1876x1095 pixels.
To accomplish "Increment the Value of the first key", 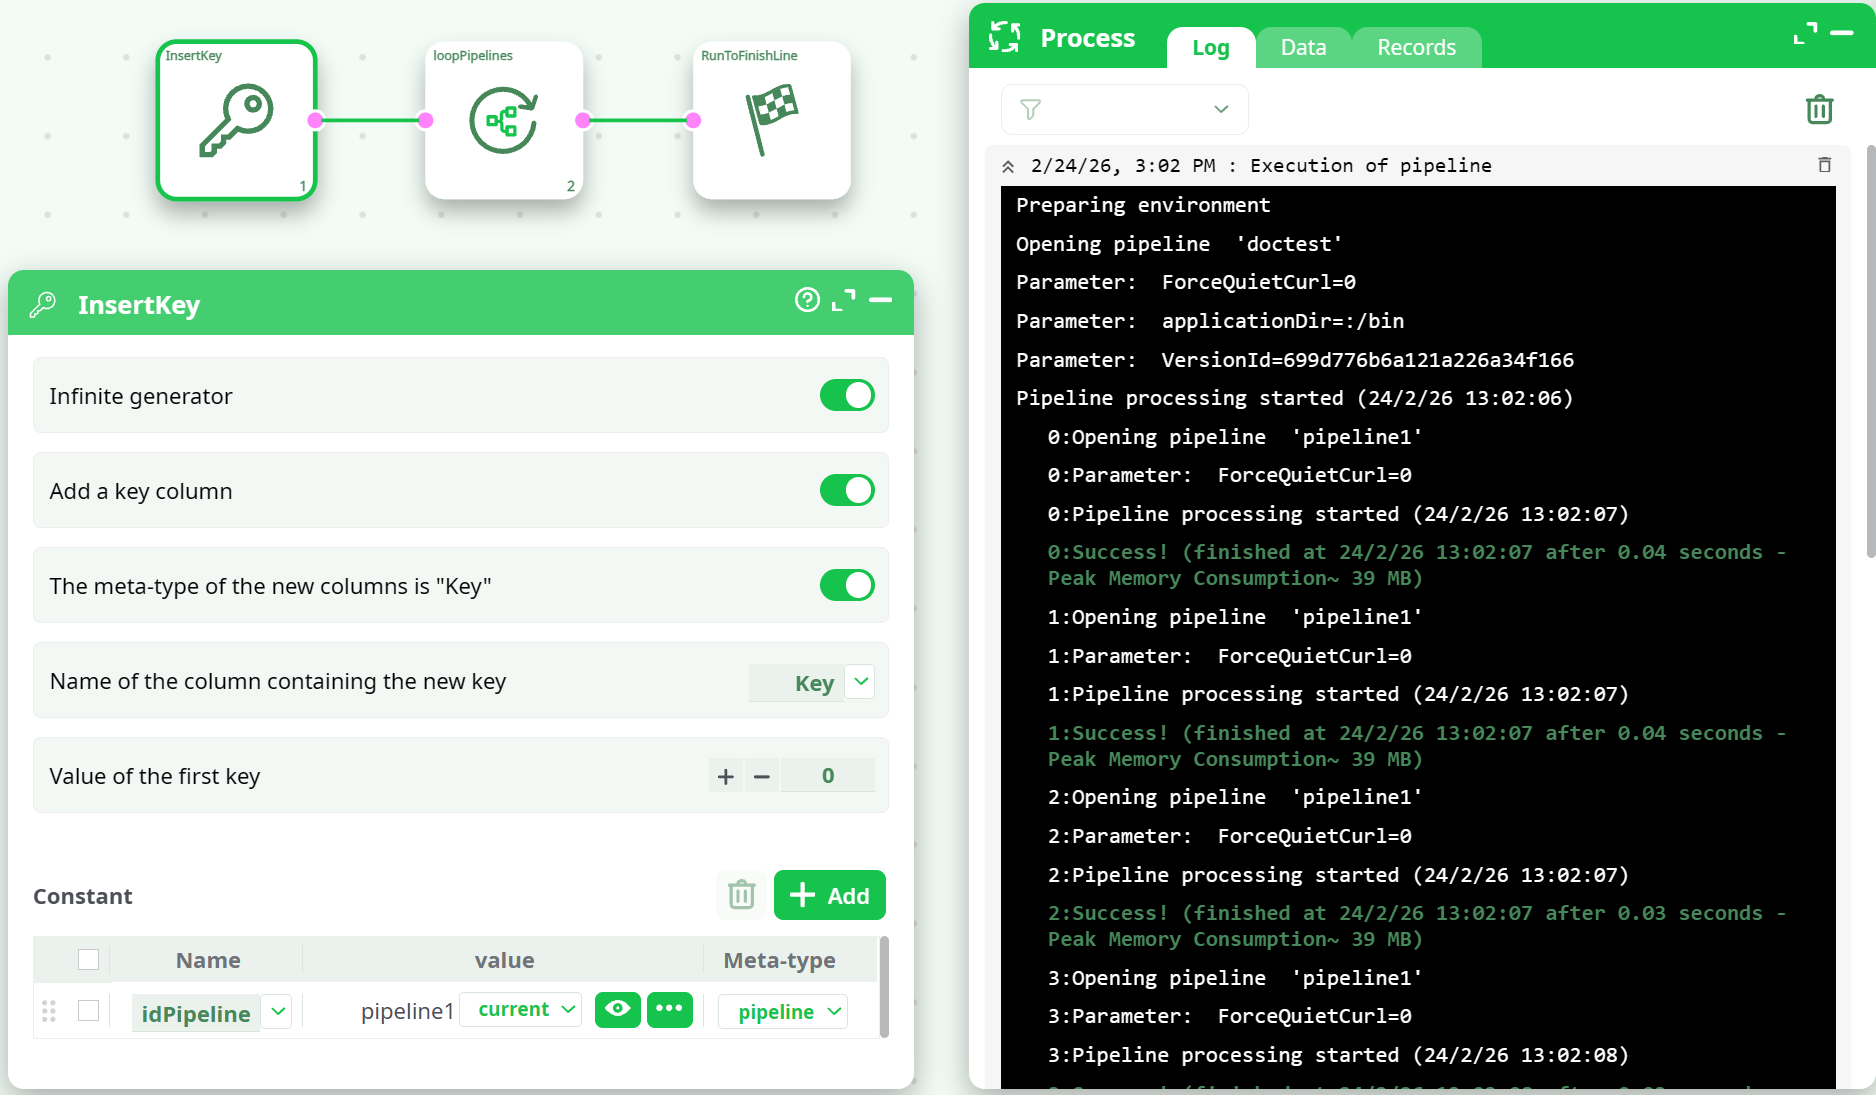I will (x=726, y=776).
